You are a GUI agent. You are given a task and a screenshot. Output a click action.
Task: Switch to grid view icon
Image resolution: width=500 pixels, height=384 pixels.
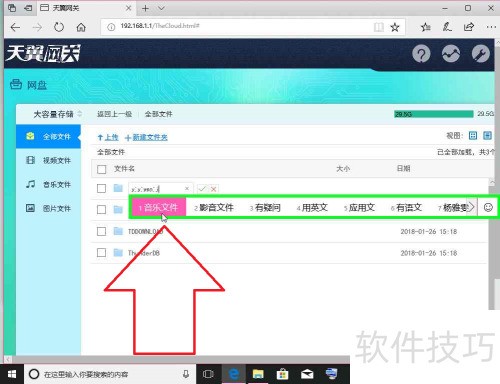tap(473, 135)
